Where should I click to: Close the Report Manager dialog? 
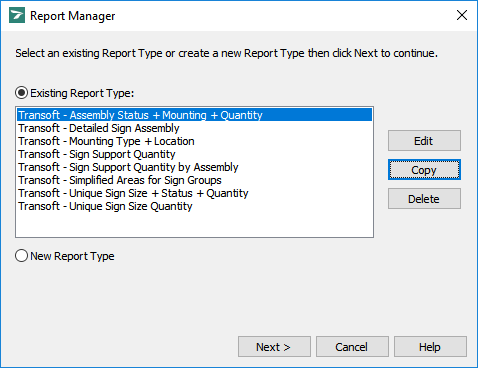(462, 15)
